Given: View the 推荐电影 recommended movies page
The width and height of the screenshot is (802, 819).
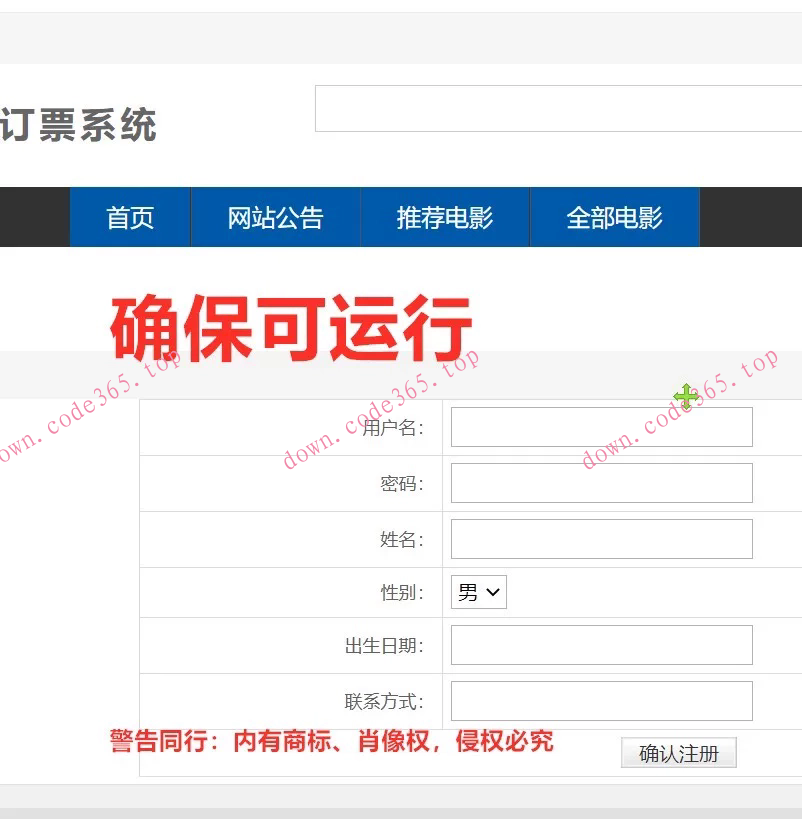Looking at the screenshot, I should [444, 217].
